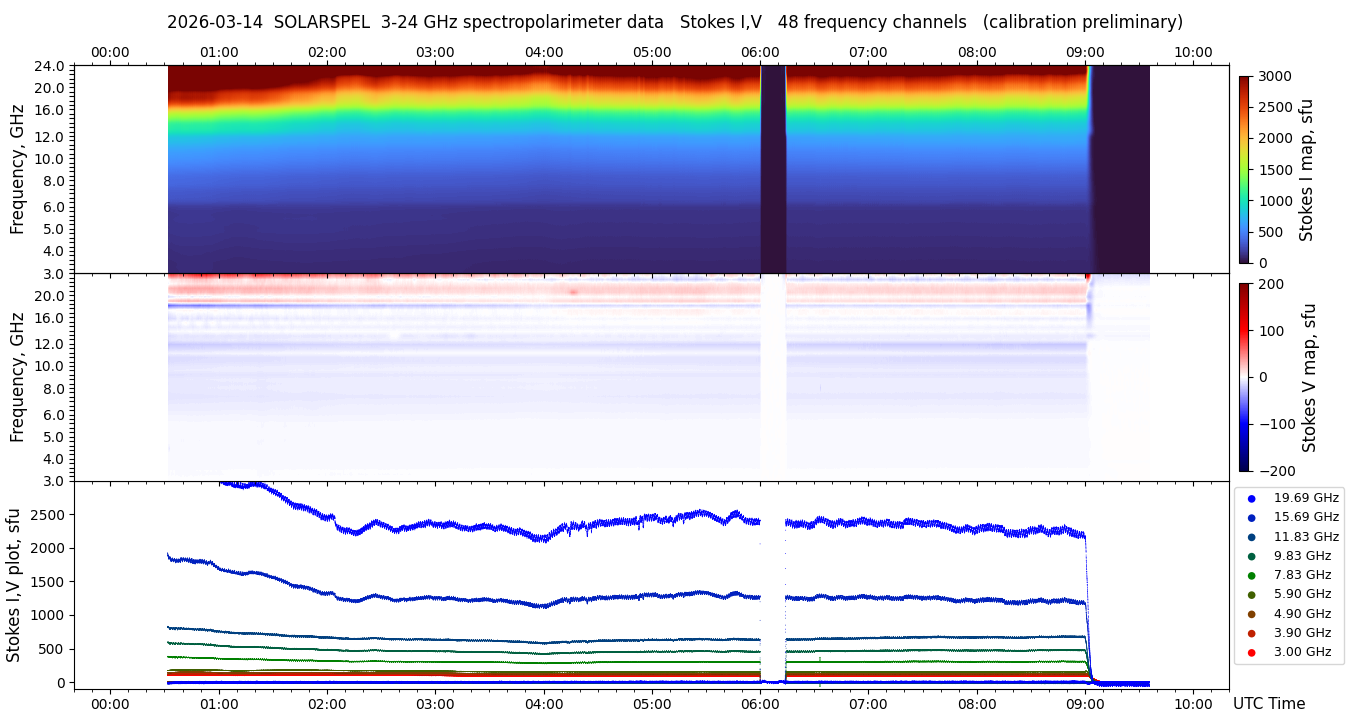The image size is (1350, 725).
Task: Click the Stokes V map colorbar
Action: coord(1244,377)
